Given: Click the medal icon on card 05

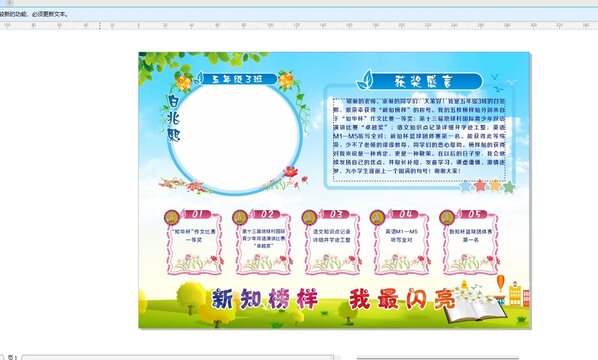Looking at the screenshot, I should (447, 217).
